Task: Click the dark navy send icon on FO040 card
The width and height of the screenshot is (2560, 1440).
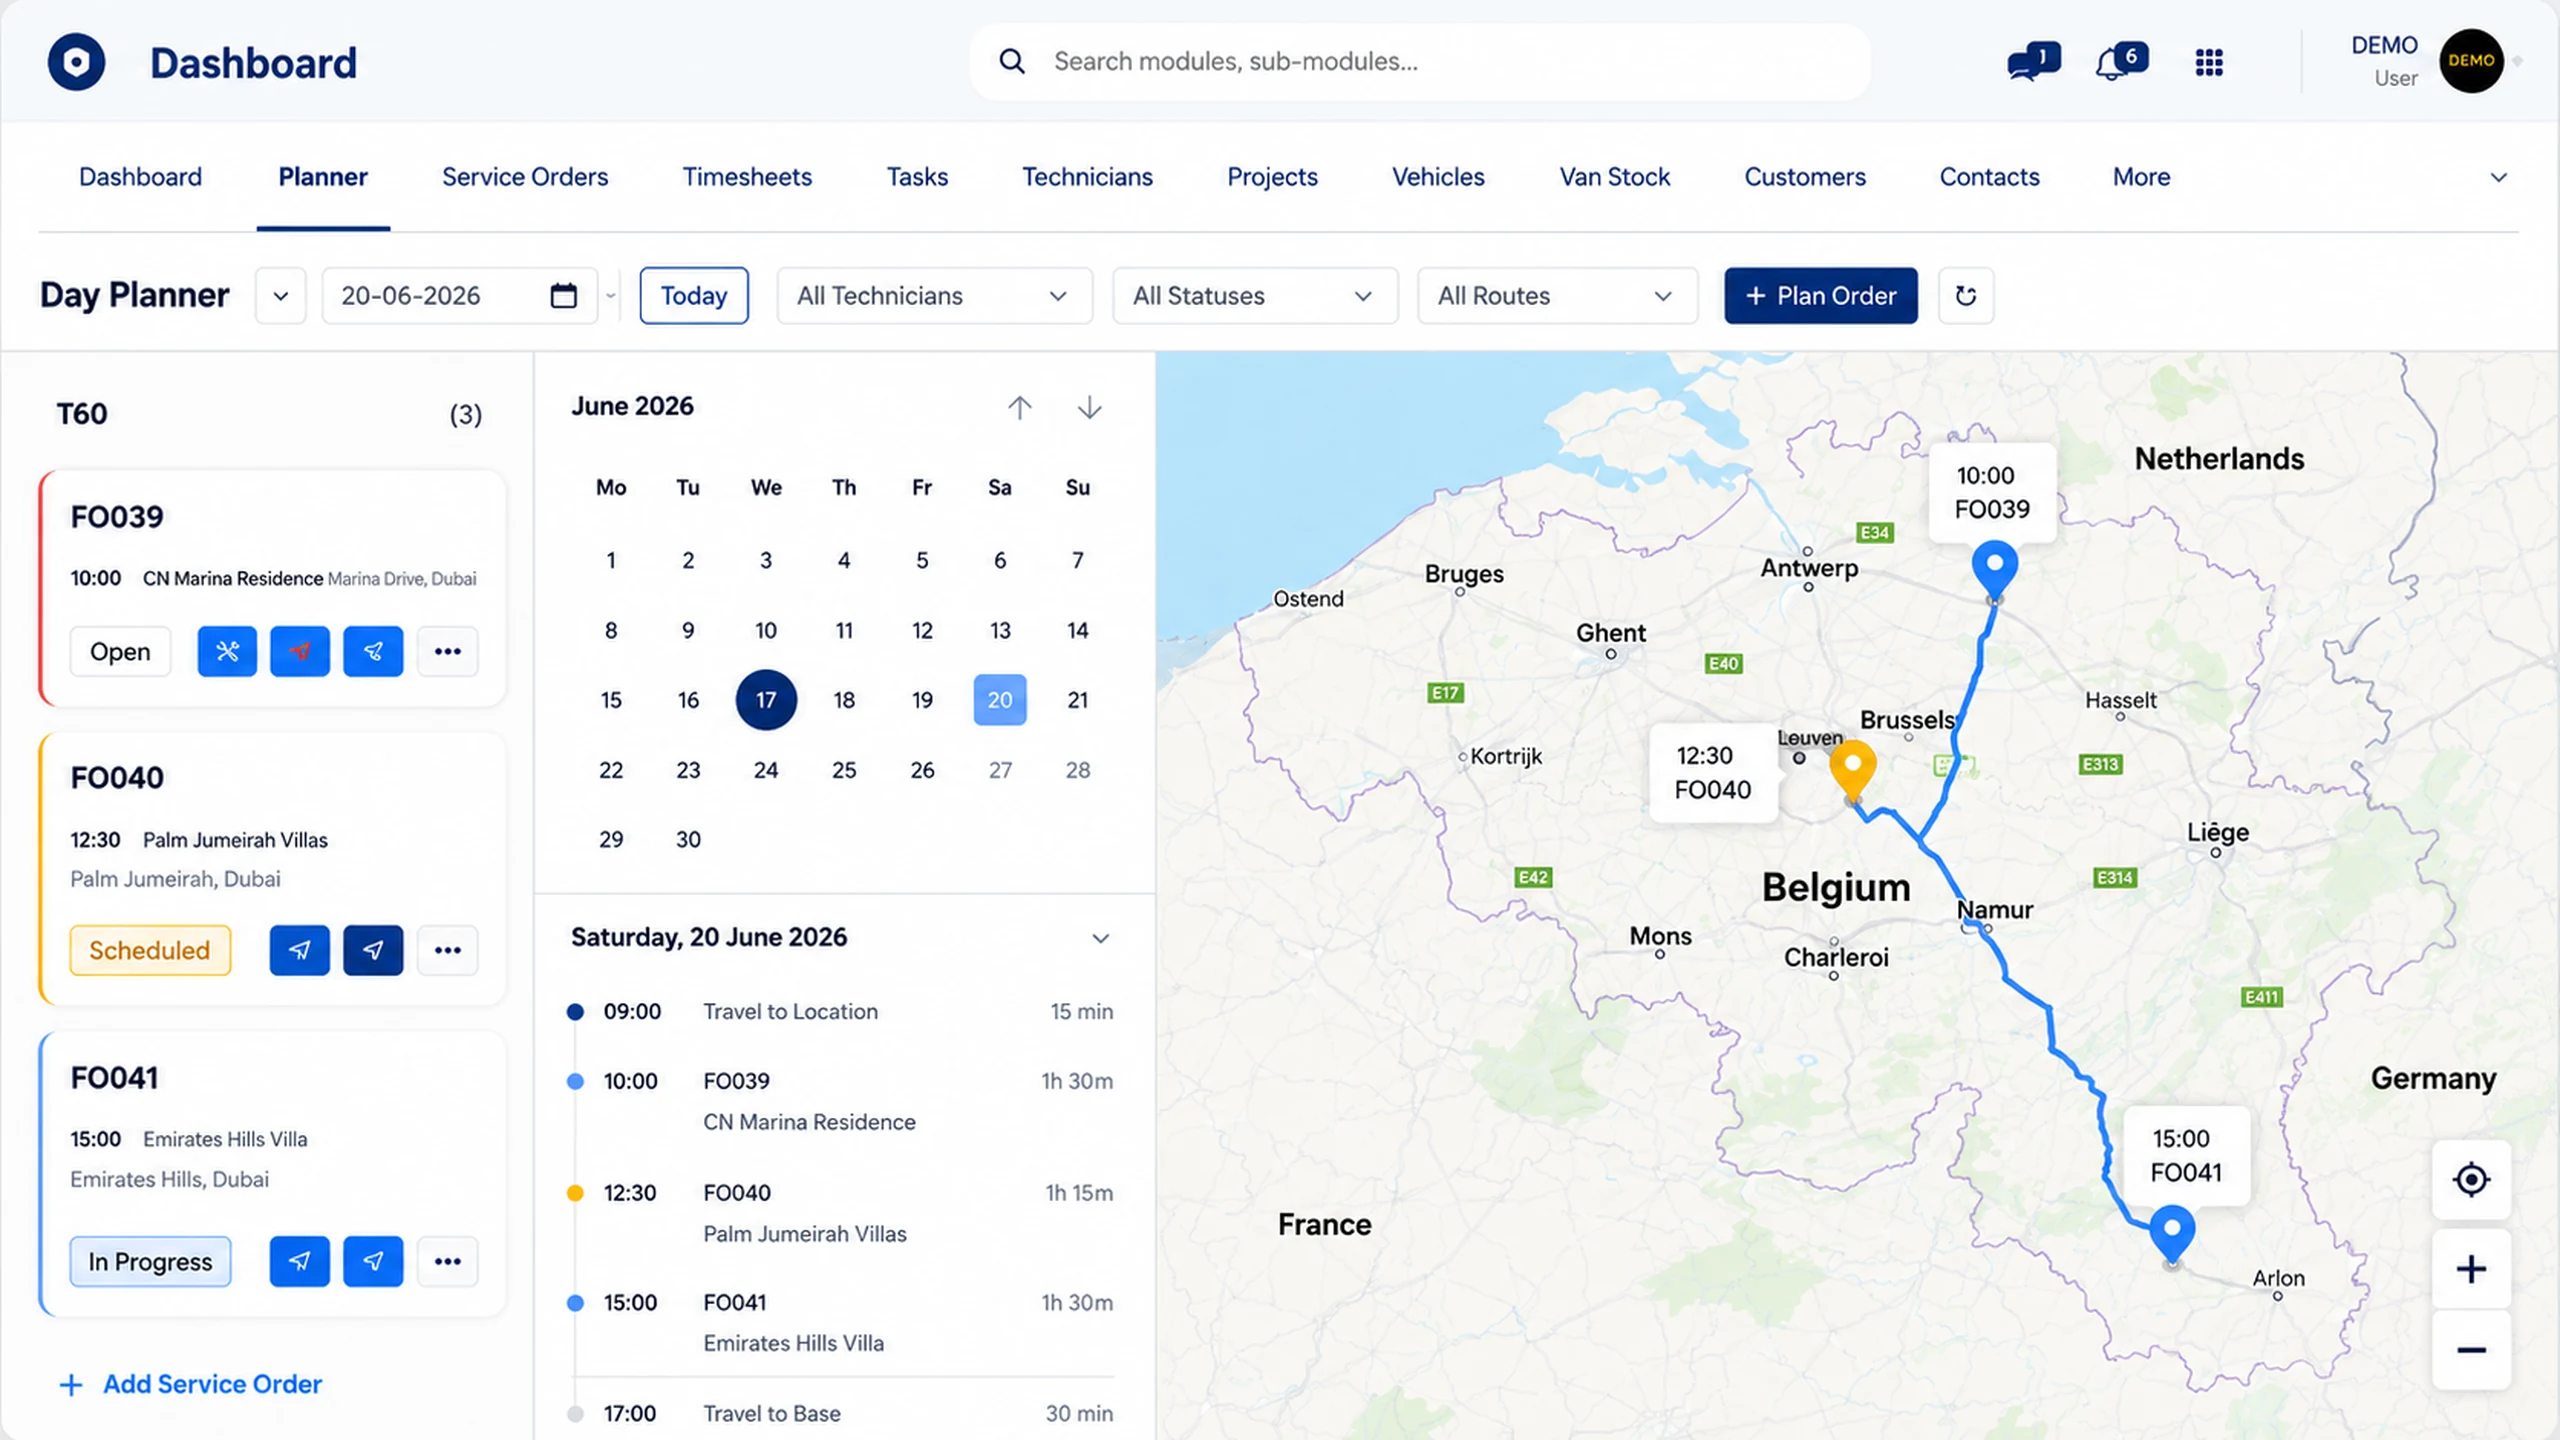Action: 373,950
